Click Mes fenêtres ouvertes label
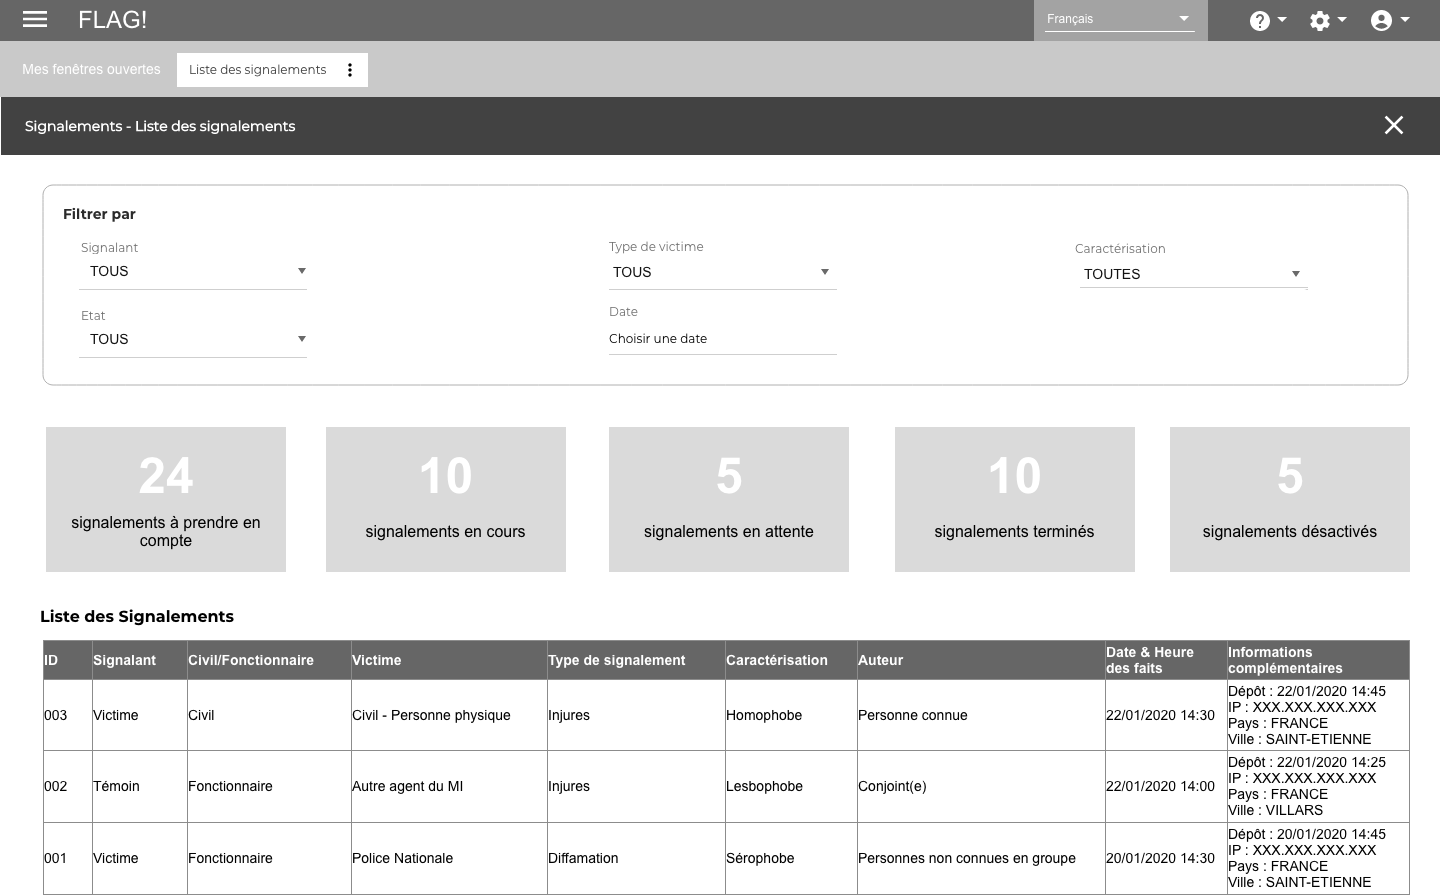The height and width of the screenshot is (895, 1440). click(x=91, y=69)
